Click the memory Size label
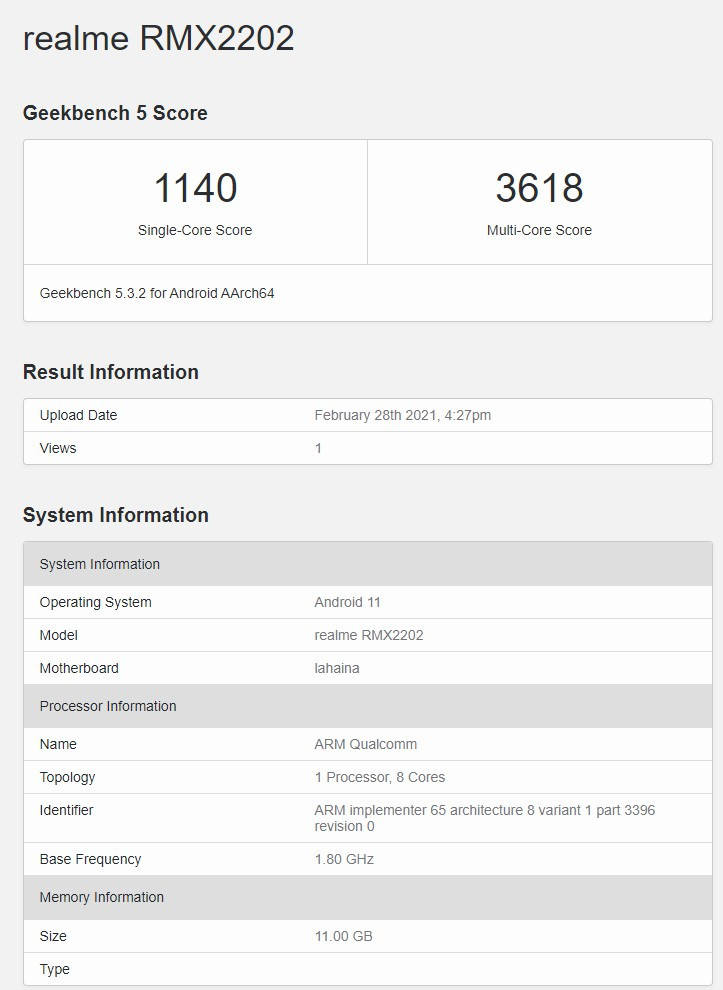723x990 pixels. (x=53, y=936)
